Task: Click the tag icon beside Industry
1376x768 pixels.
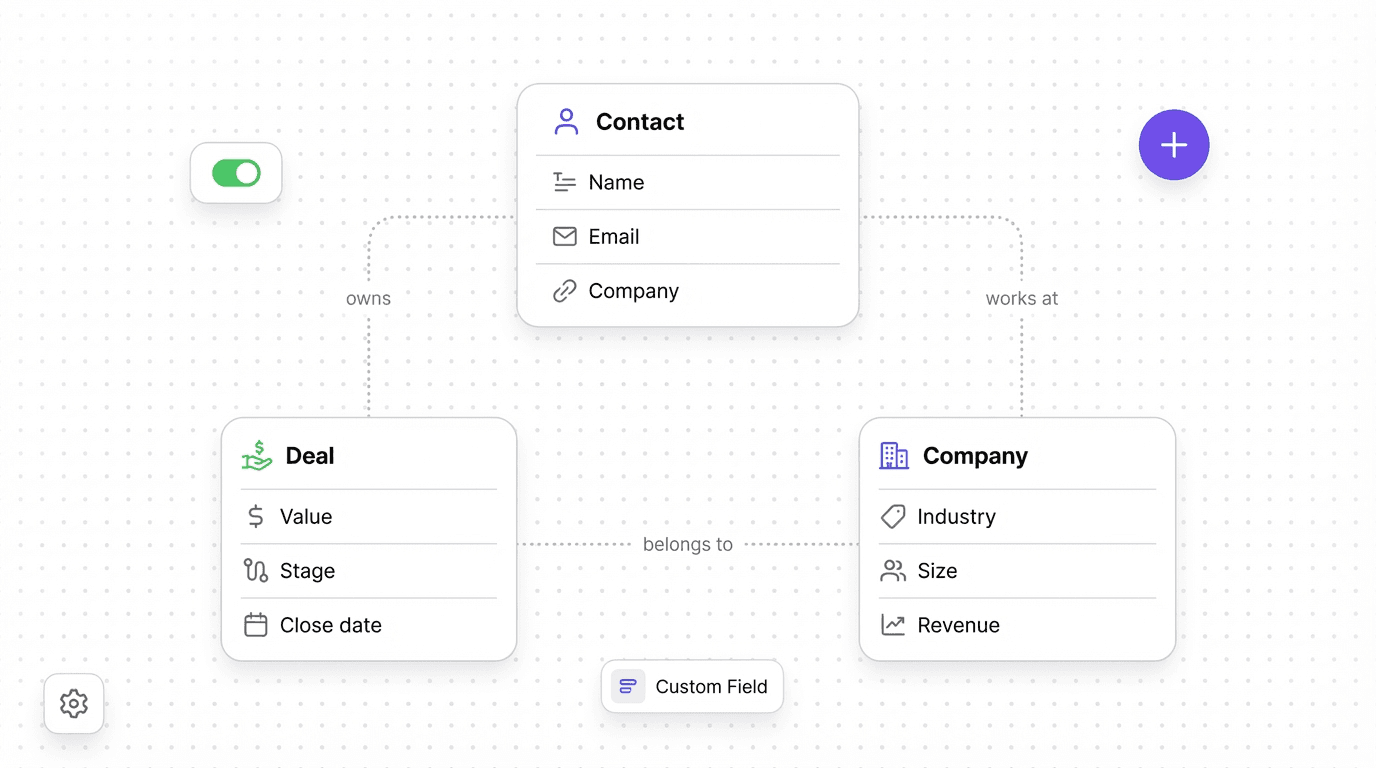Action: [893, 516]
